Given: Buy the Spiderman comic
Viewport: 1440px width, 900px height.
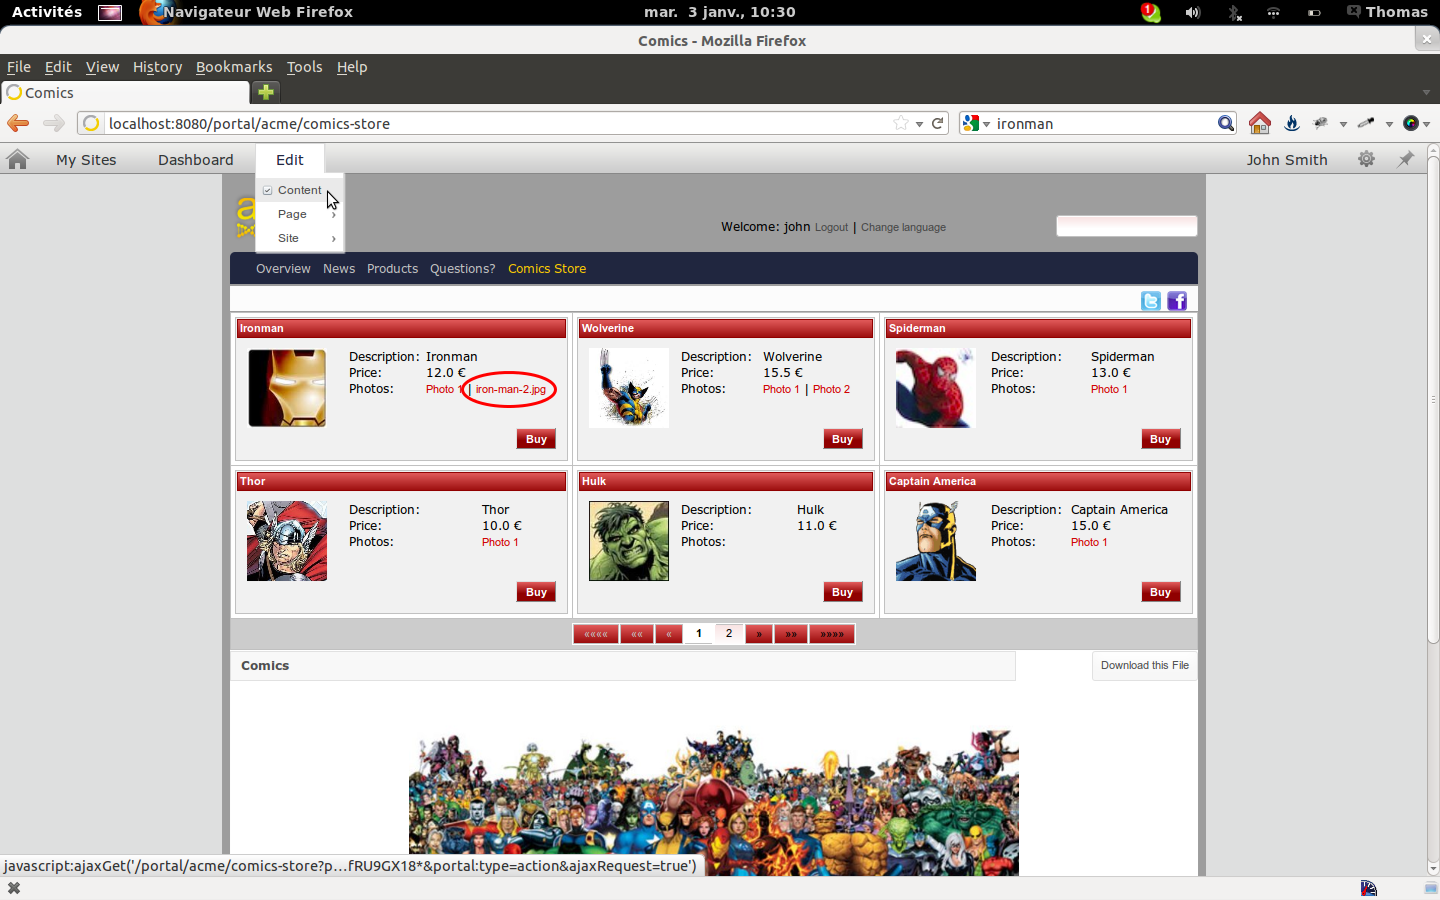Looking at the screenshot, I should click(x=1161, y=439).
